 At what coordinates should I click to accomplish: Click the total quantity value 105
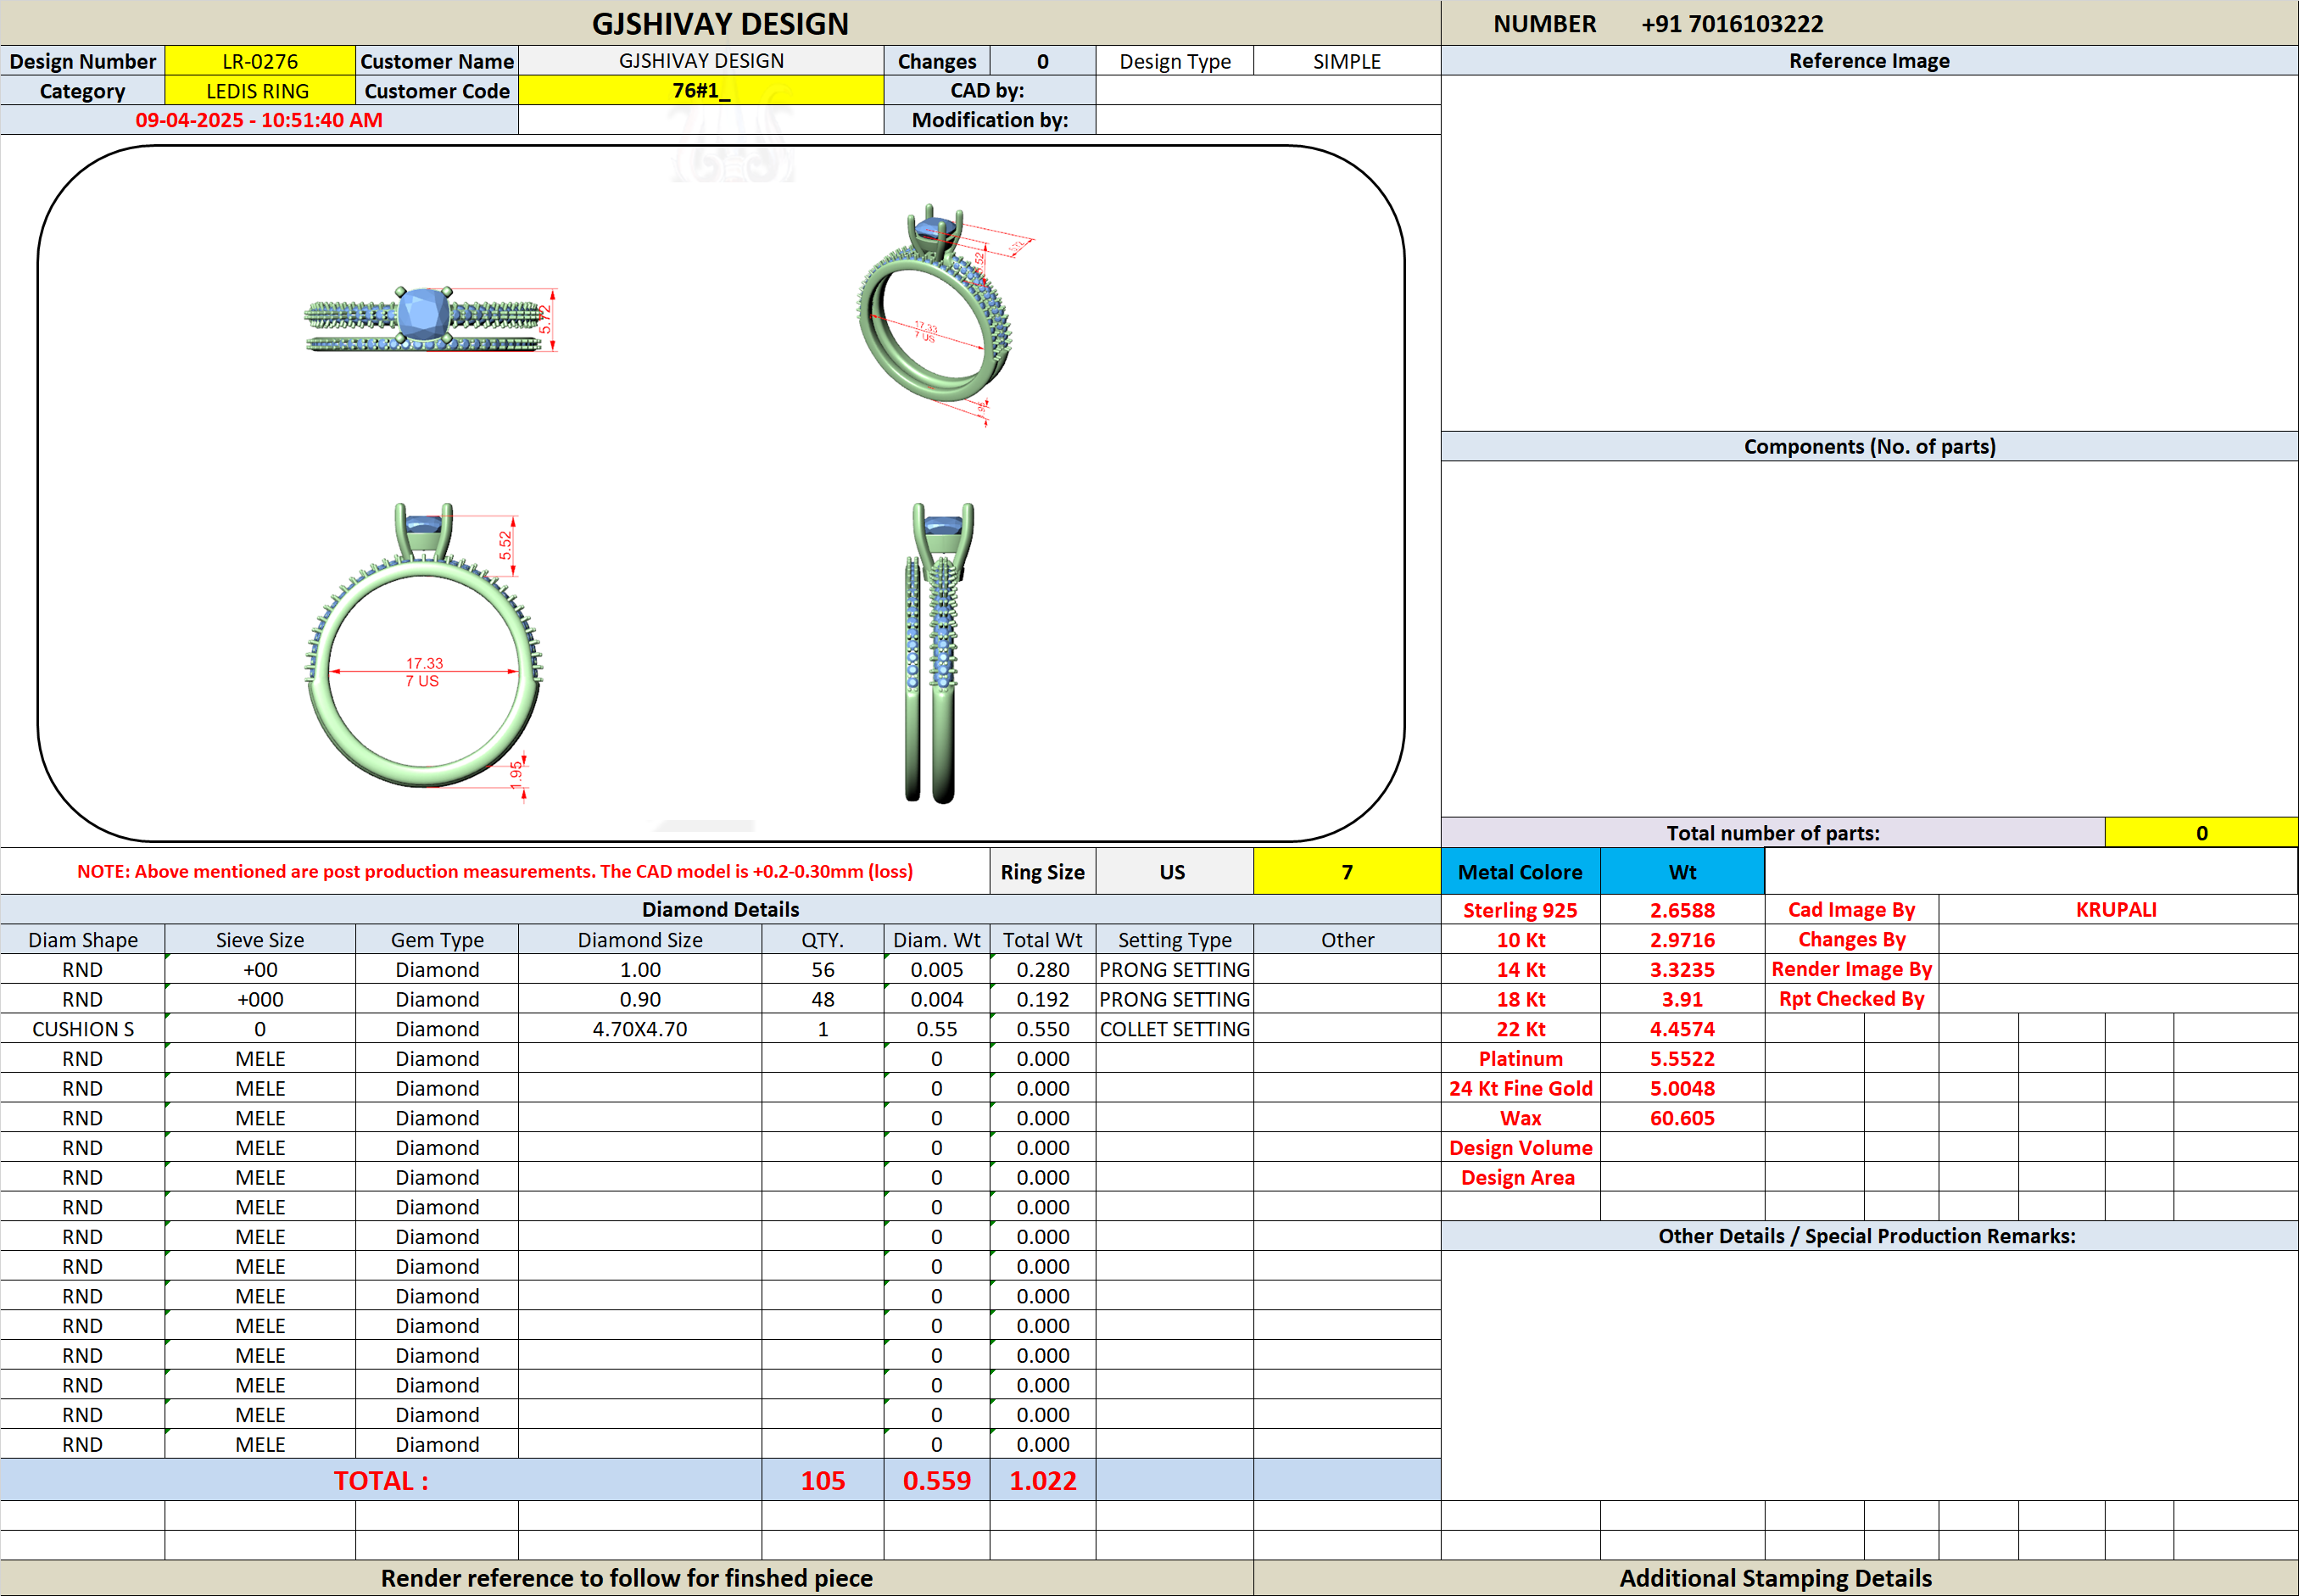pyautogui.click(x=823, y=1481)
